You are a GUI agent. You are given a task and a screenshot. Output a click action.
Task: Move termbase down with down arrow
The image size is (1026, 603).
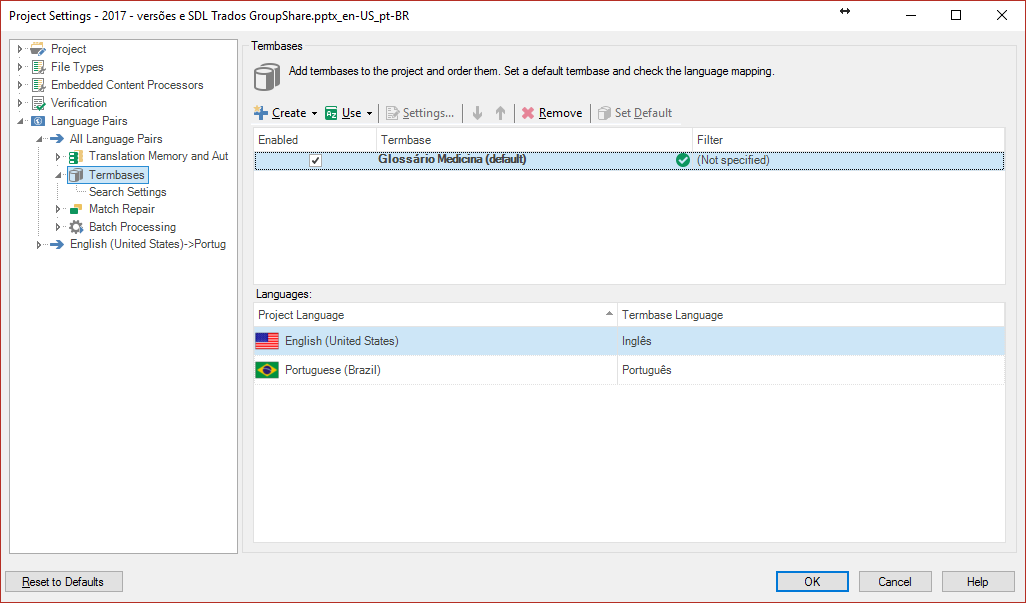click(x=477, y=113)
